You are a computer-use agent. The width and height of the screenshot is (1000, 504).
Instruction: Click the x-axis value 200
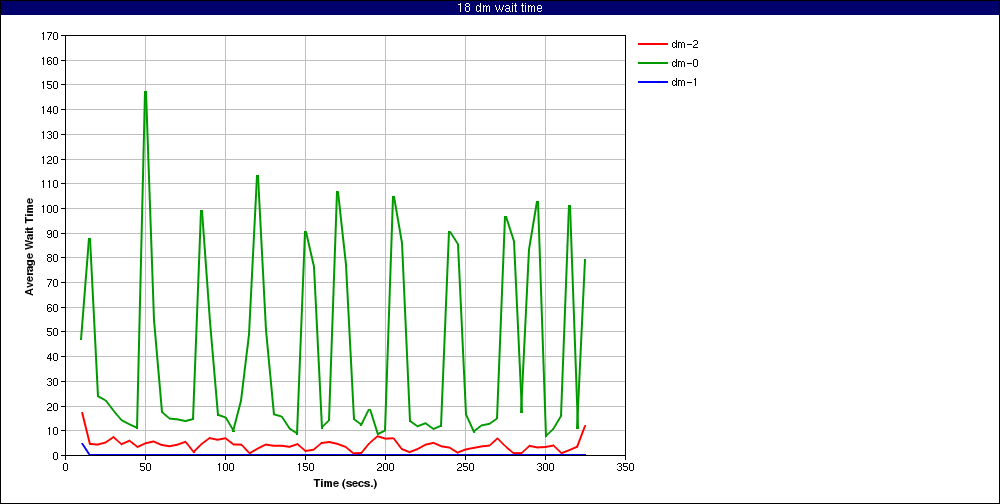pos(385,467)
